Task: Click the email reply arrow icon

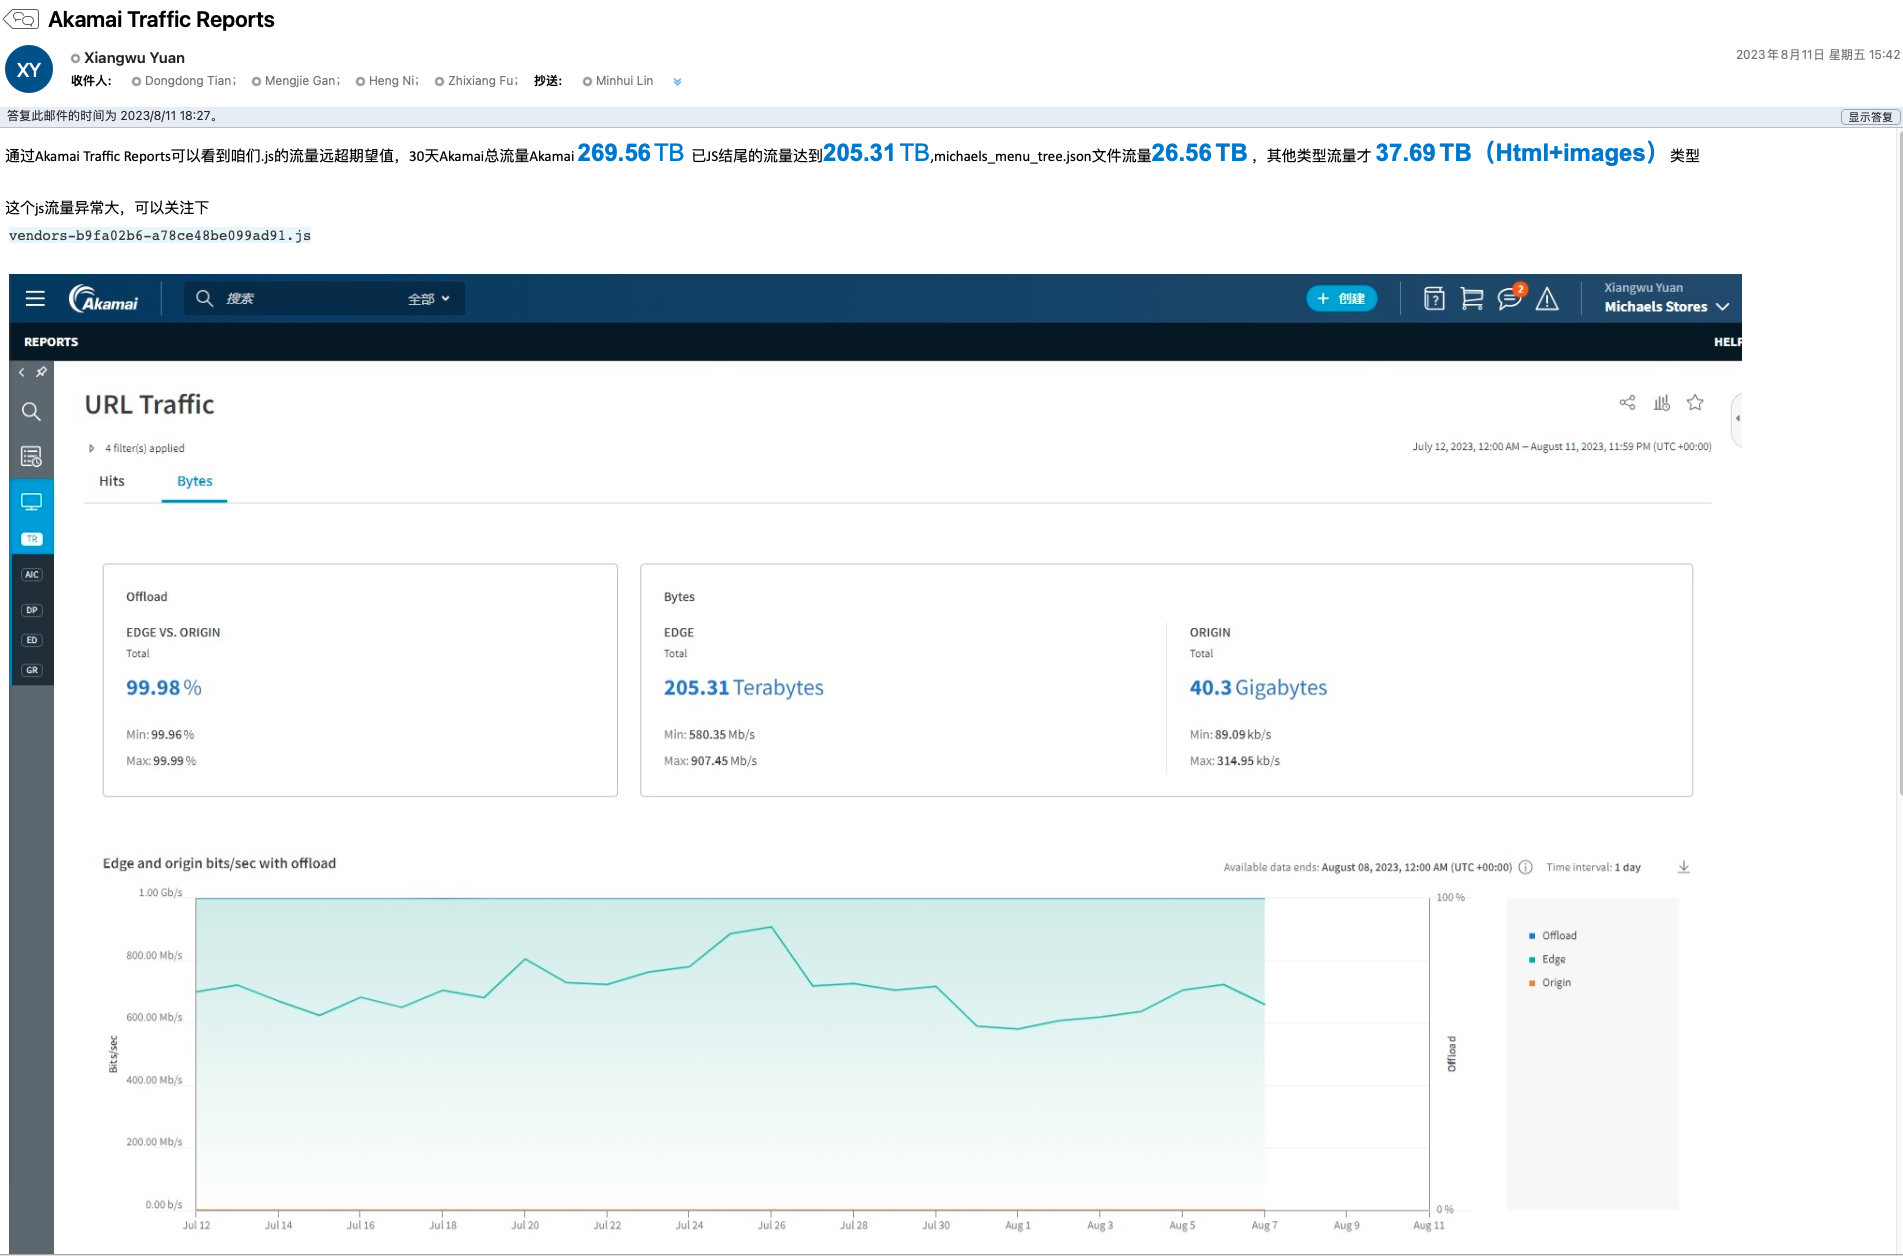Action: tap(21, 19)
